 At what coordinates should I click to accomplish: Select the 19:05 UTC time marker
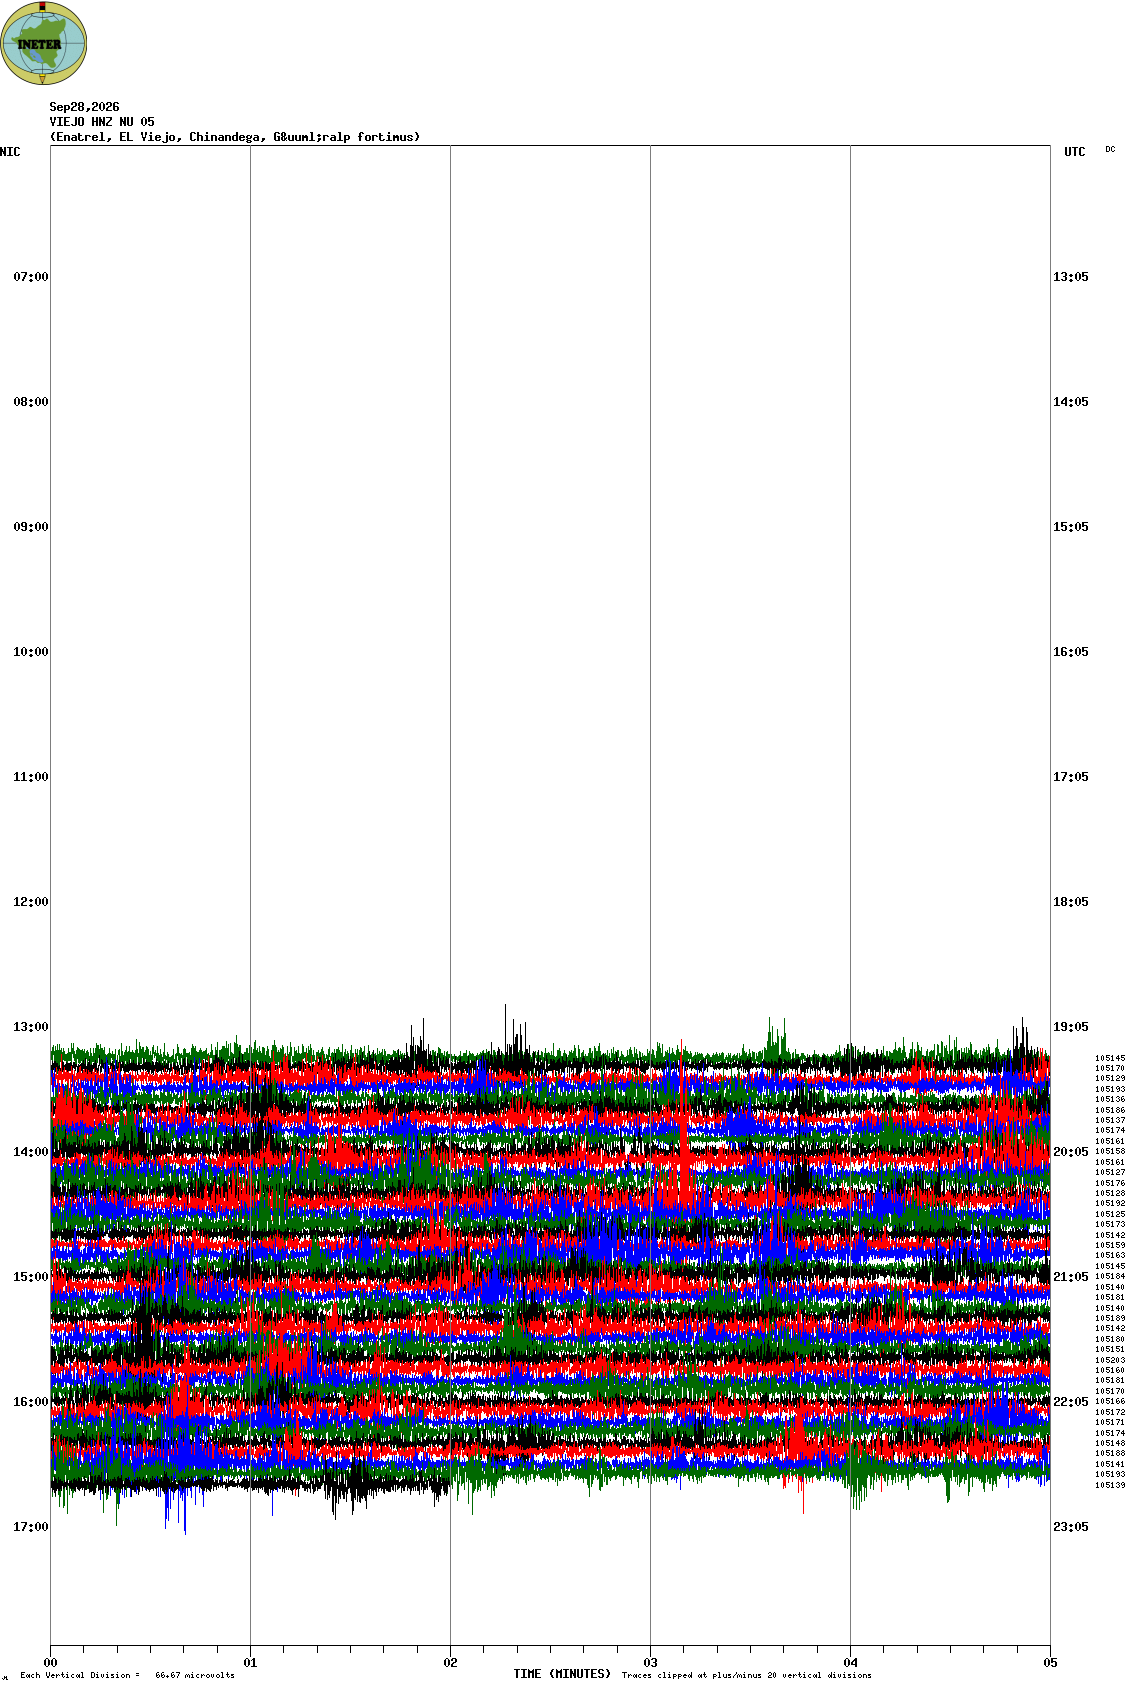pos(1071,1027)
